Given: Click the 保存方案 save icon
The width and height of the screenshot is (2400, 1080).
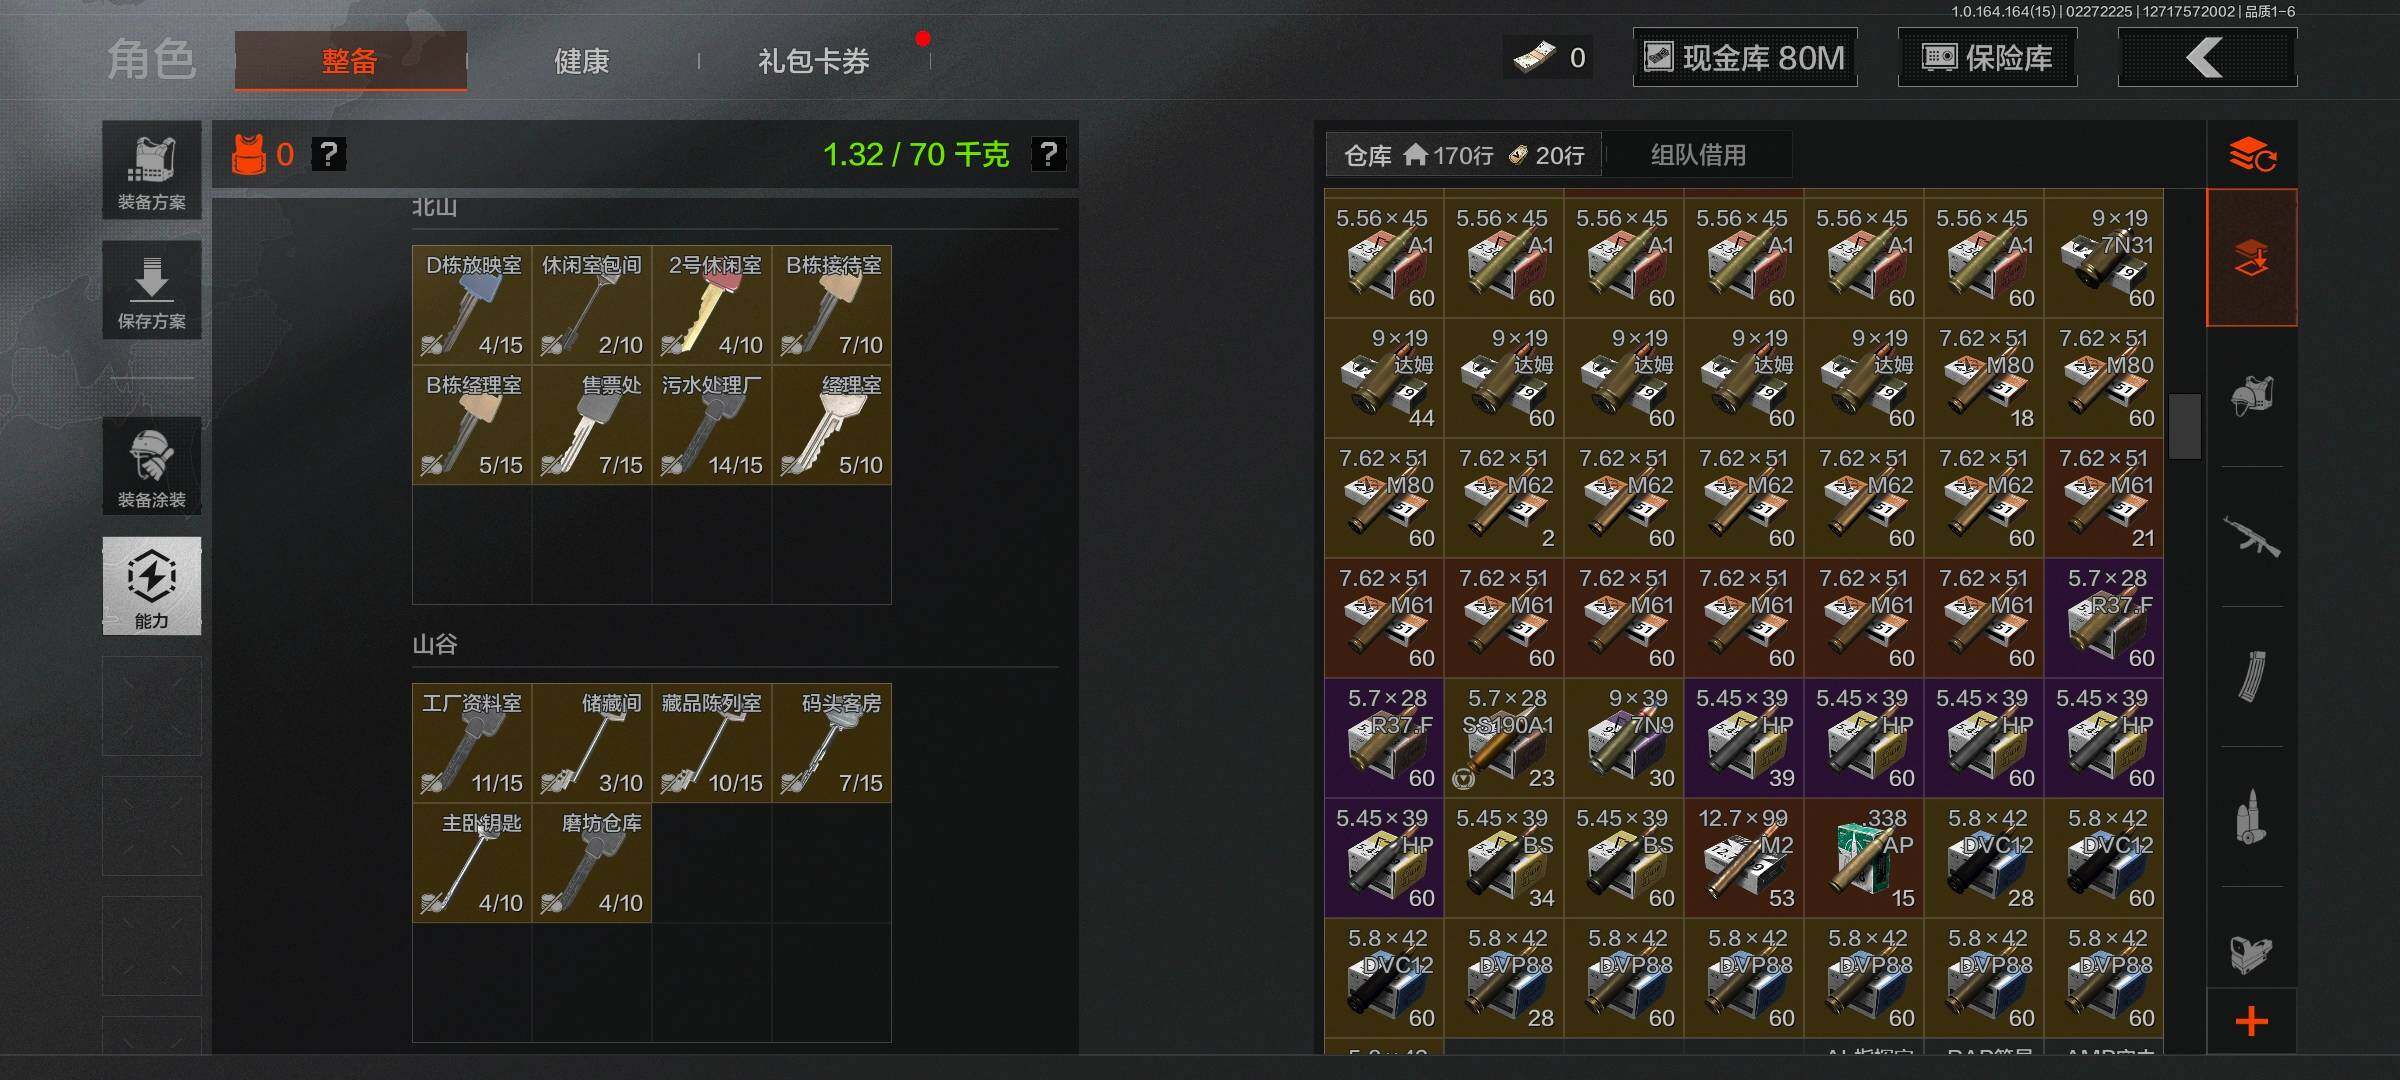Looking at the screenshot, I should click(152, 290).
